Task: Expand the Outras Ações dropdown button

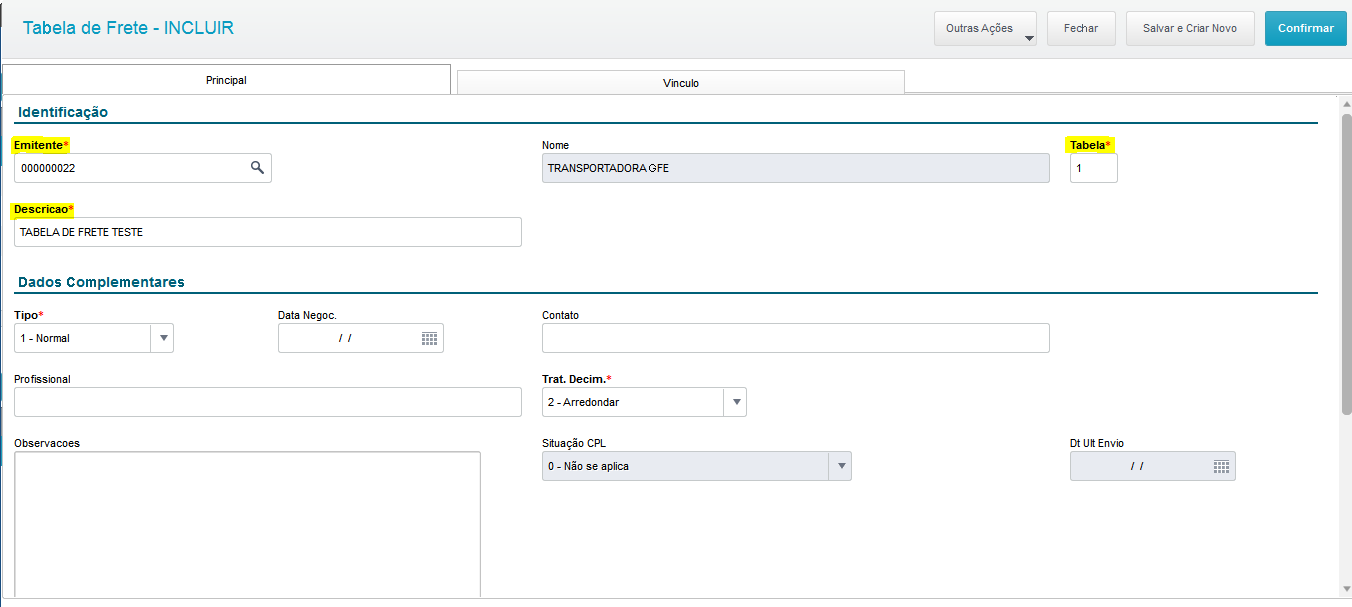Action: (x=985, y=29)
